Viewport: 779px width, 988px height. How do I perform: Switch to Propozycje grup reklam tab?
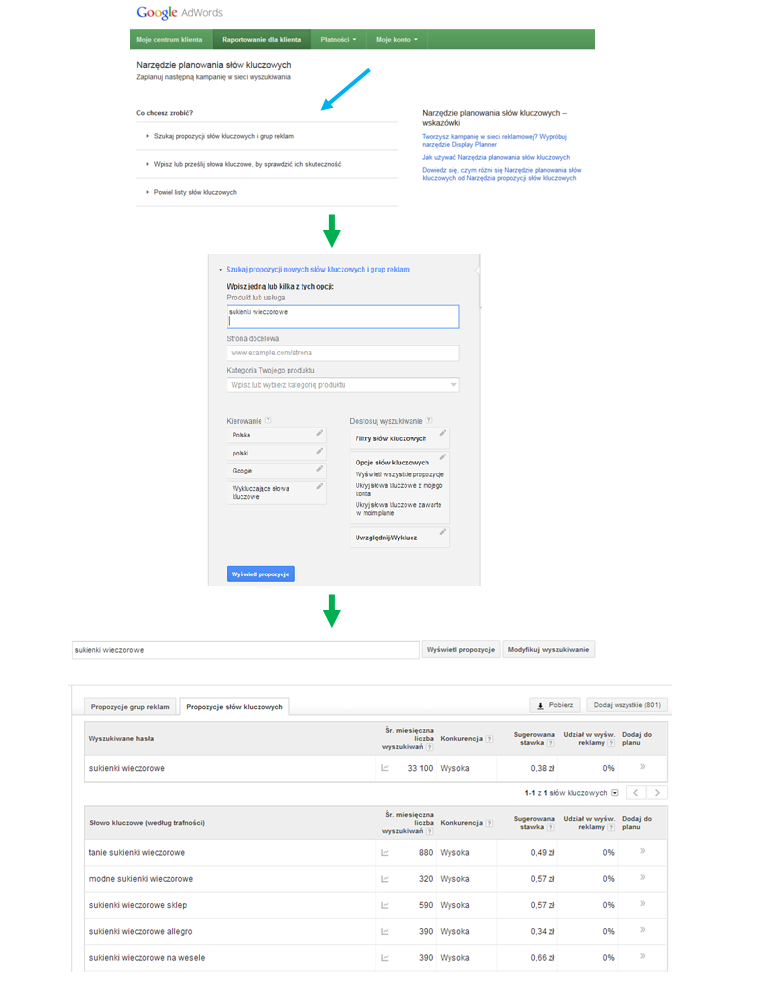click(131, 707)
